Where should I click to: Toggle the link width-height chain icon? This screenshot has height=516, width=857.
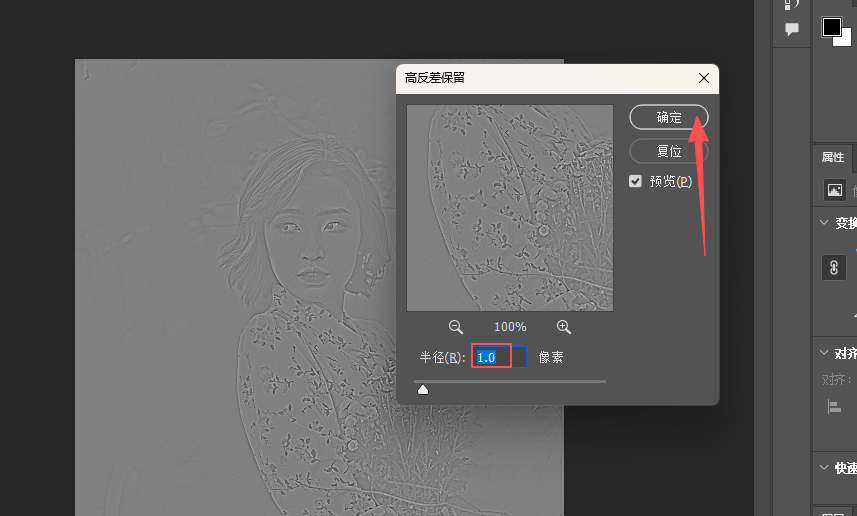833,268
